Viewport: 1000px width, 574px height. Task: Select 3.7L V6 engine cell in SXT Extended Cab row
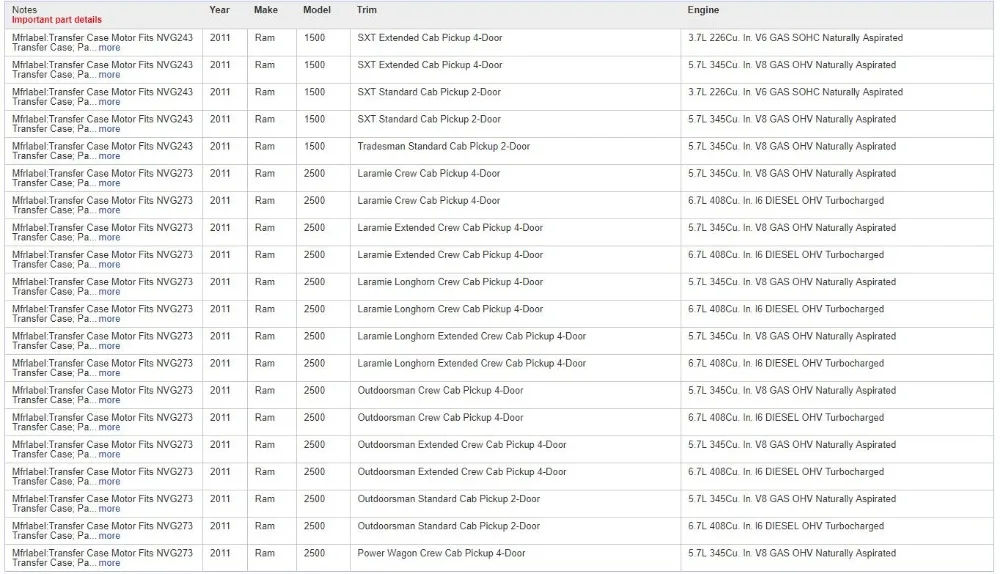click(795, 38)
